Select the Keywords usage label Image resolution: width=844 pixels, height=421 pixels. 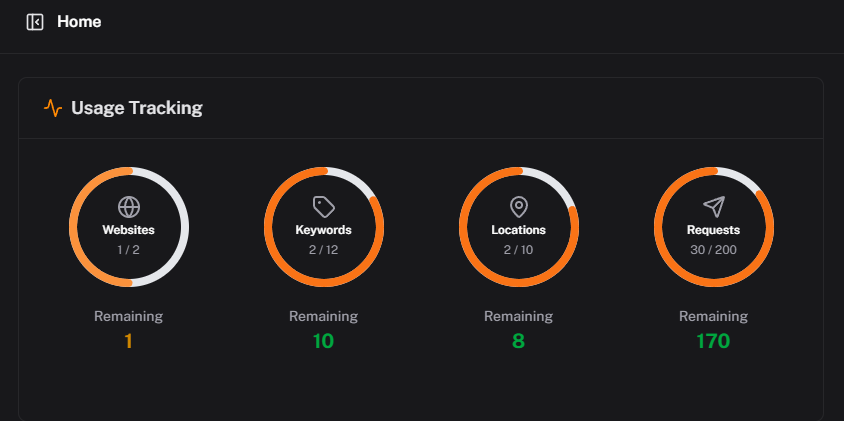pos(324,230)
